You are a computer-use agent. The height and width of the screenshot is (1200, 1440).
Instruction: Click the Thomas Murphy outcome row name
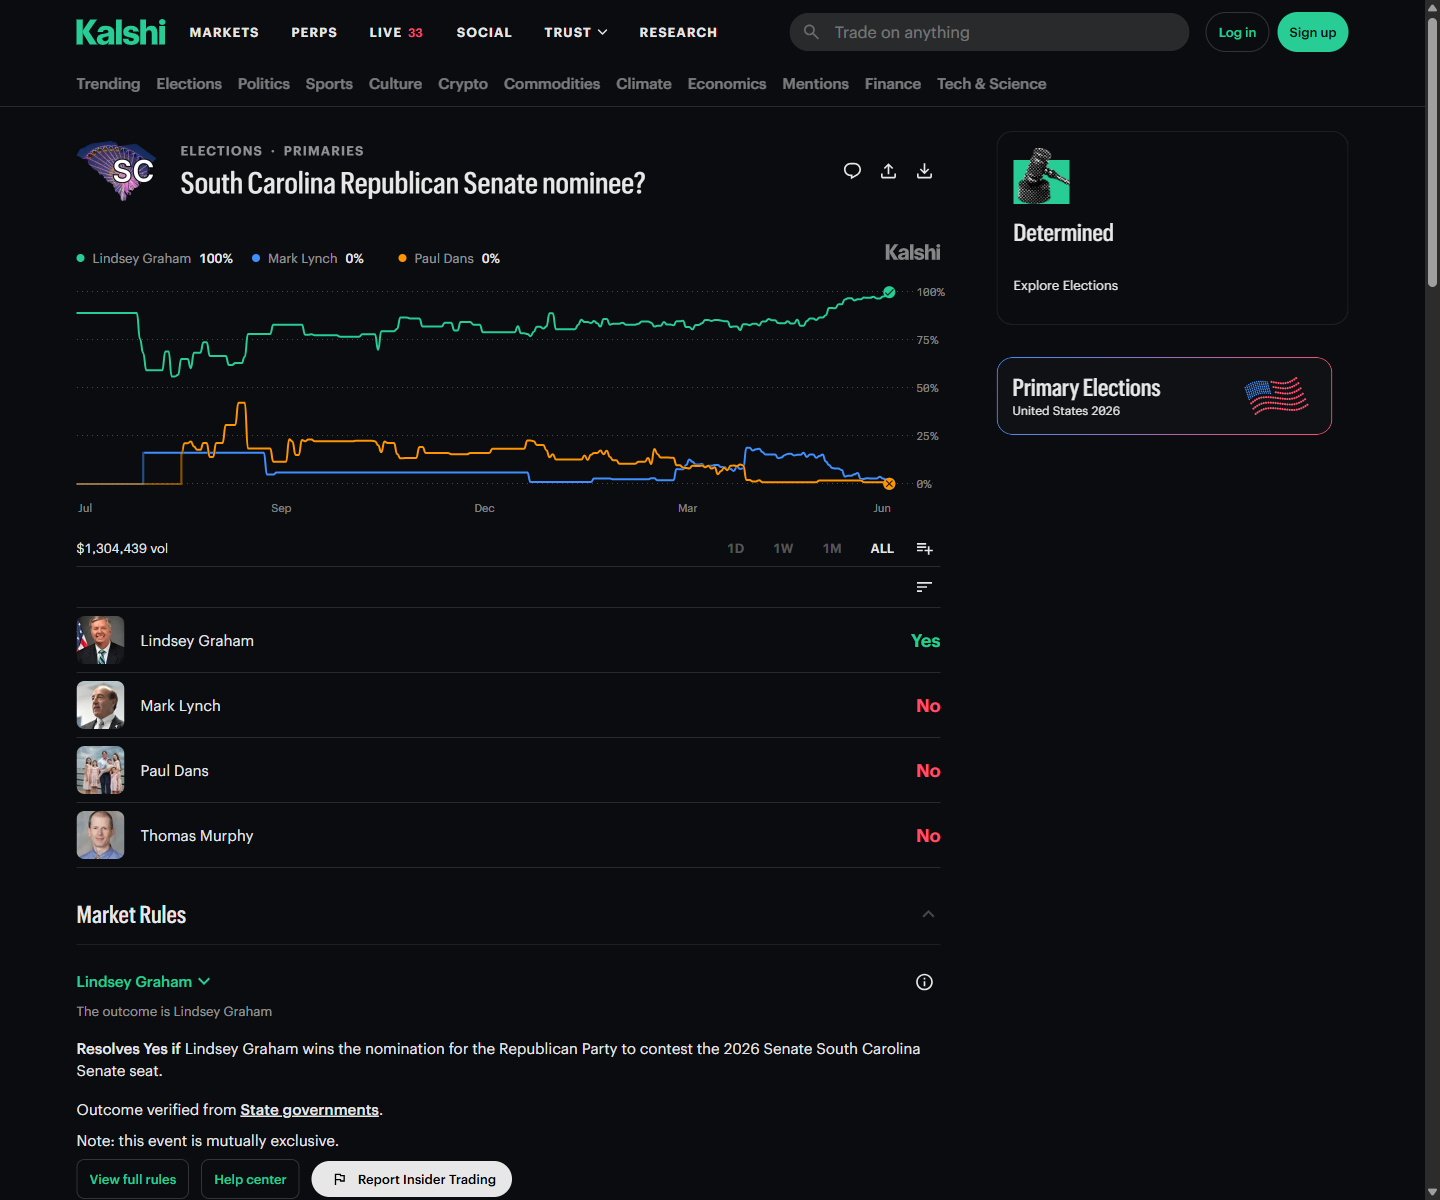pyautogui.click(x=197, y=835)
